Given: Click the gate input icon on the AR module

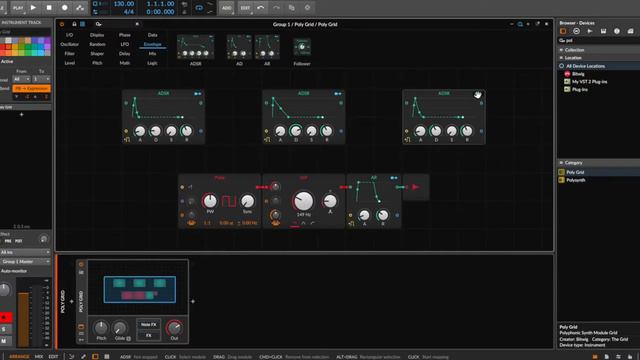Looking at the screenshot, I should [351, 224].
